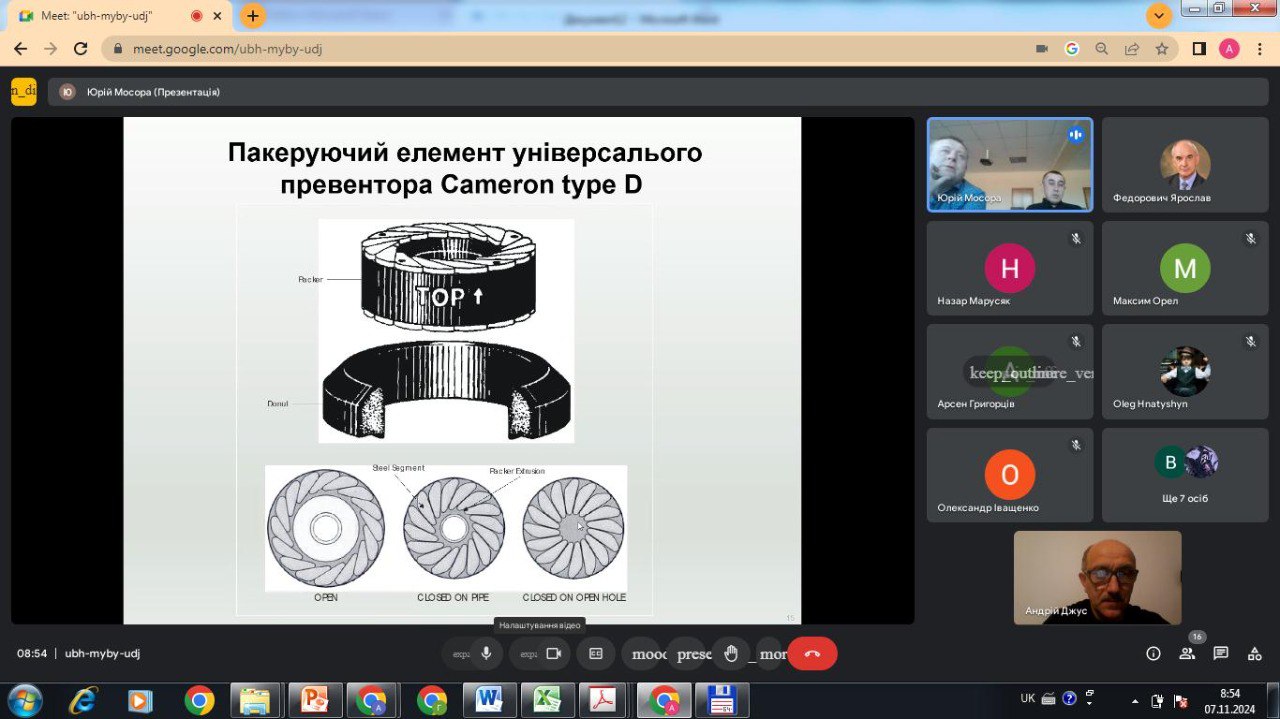Turn on closed captions

pyautogui.click(x=596, y=653)
